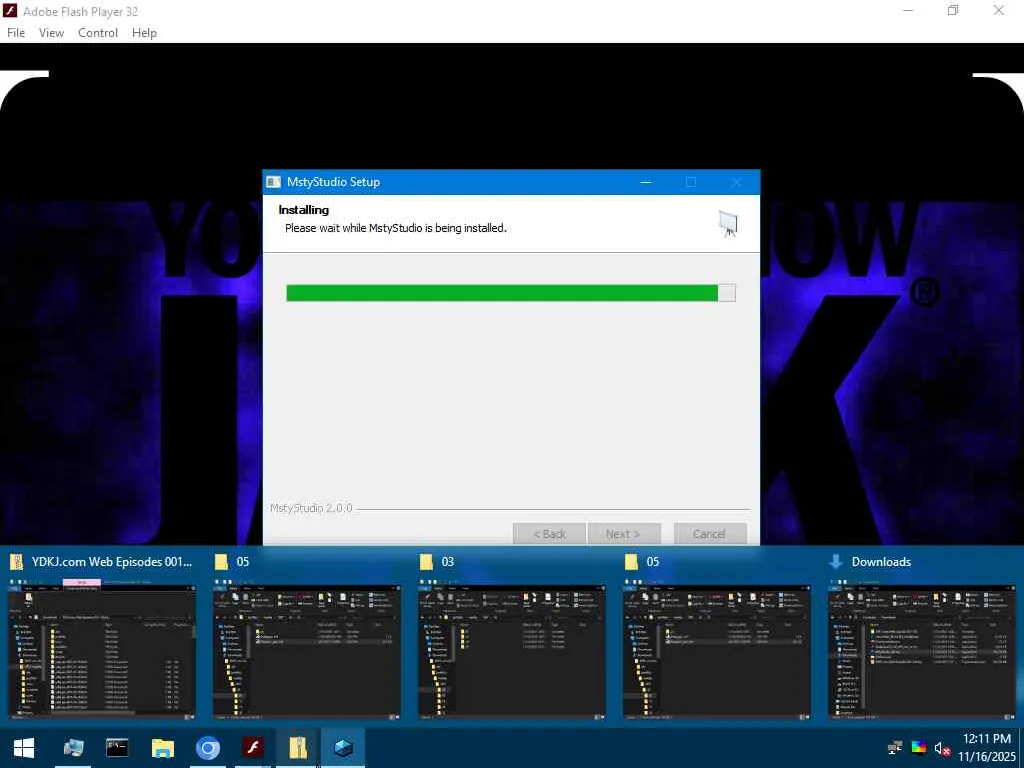Open the Help menu in Flash Player
Screen dimensions: 1024x768
pyautogui.click(x=144, y=33)
